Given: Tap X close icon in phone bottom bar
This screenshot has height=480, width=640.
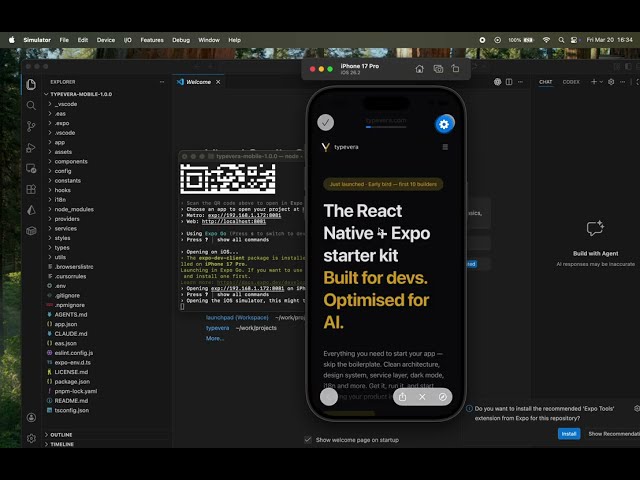Looking at the screenshot, I should click(x=422, y=397).
